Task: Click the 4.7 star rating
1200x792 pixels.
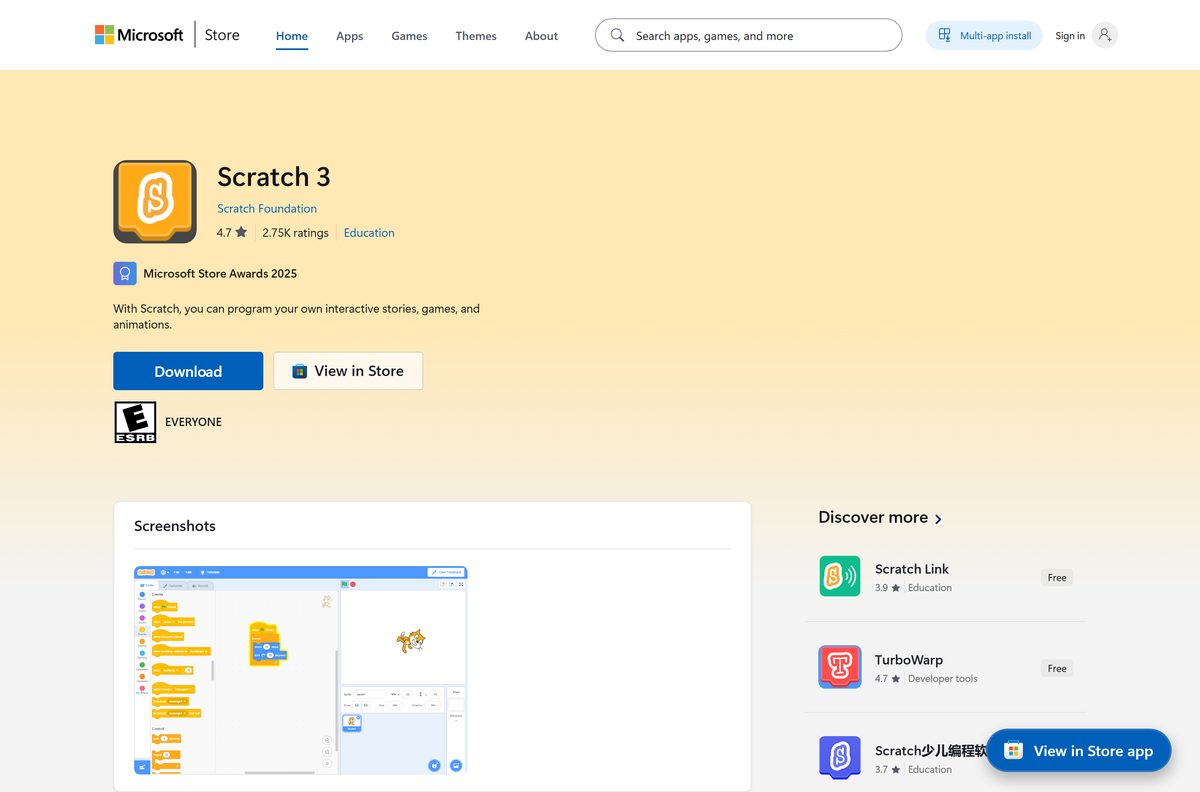Action: [232, 233]
